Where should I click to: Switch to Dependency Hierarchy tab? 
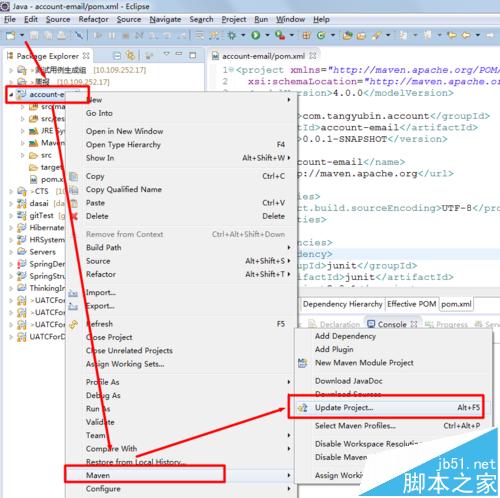pos(342,304)
